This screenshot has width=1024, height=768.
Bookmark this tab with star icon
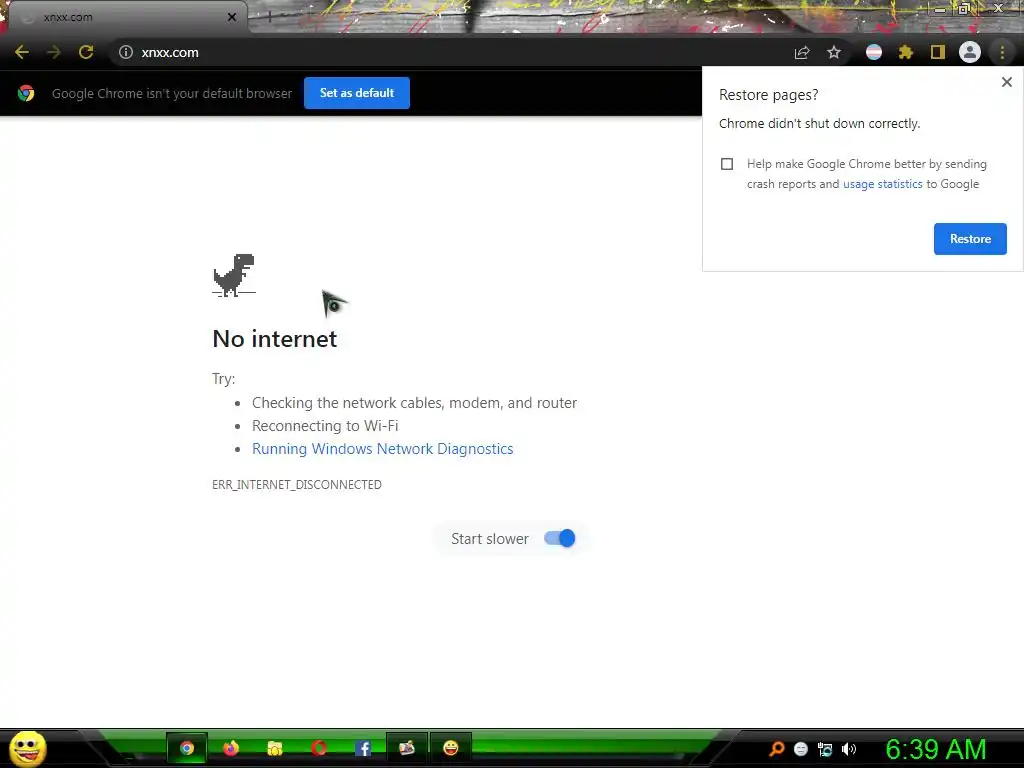tap(834, 52)
